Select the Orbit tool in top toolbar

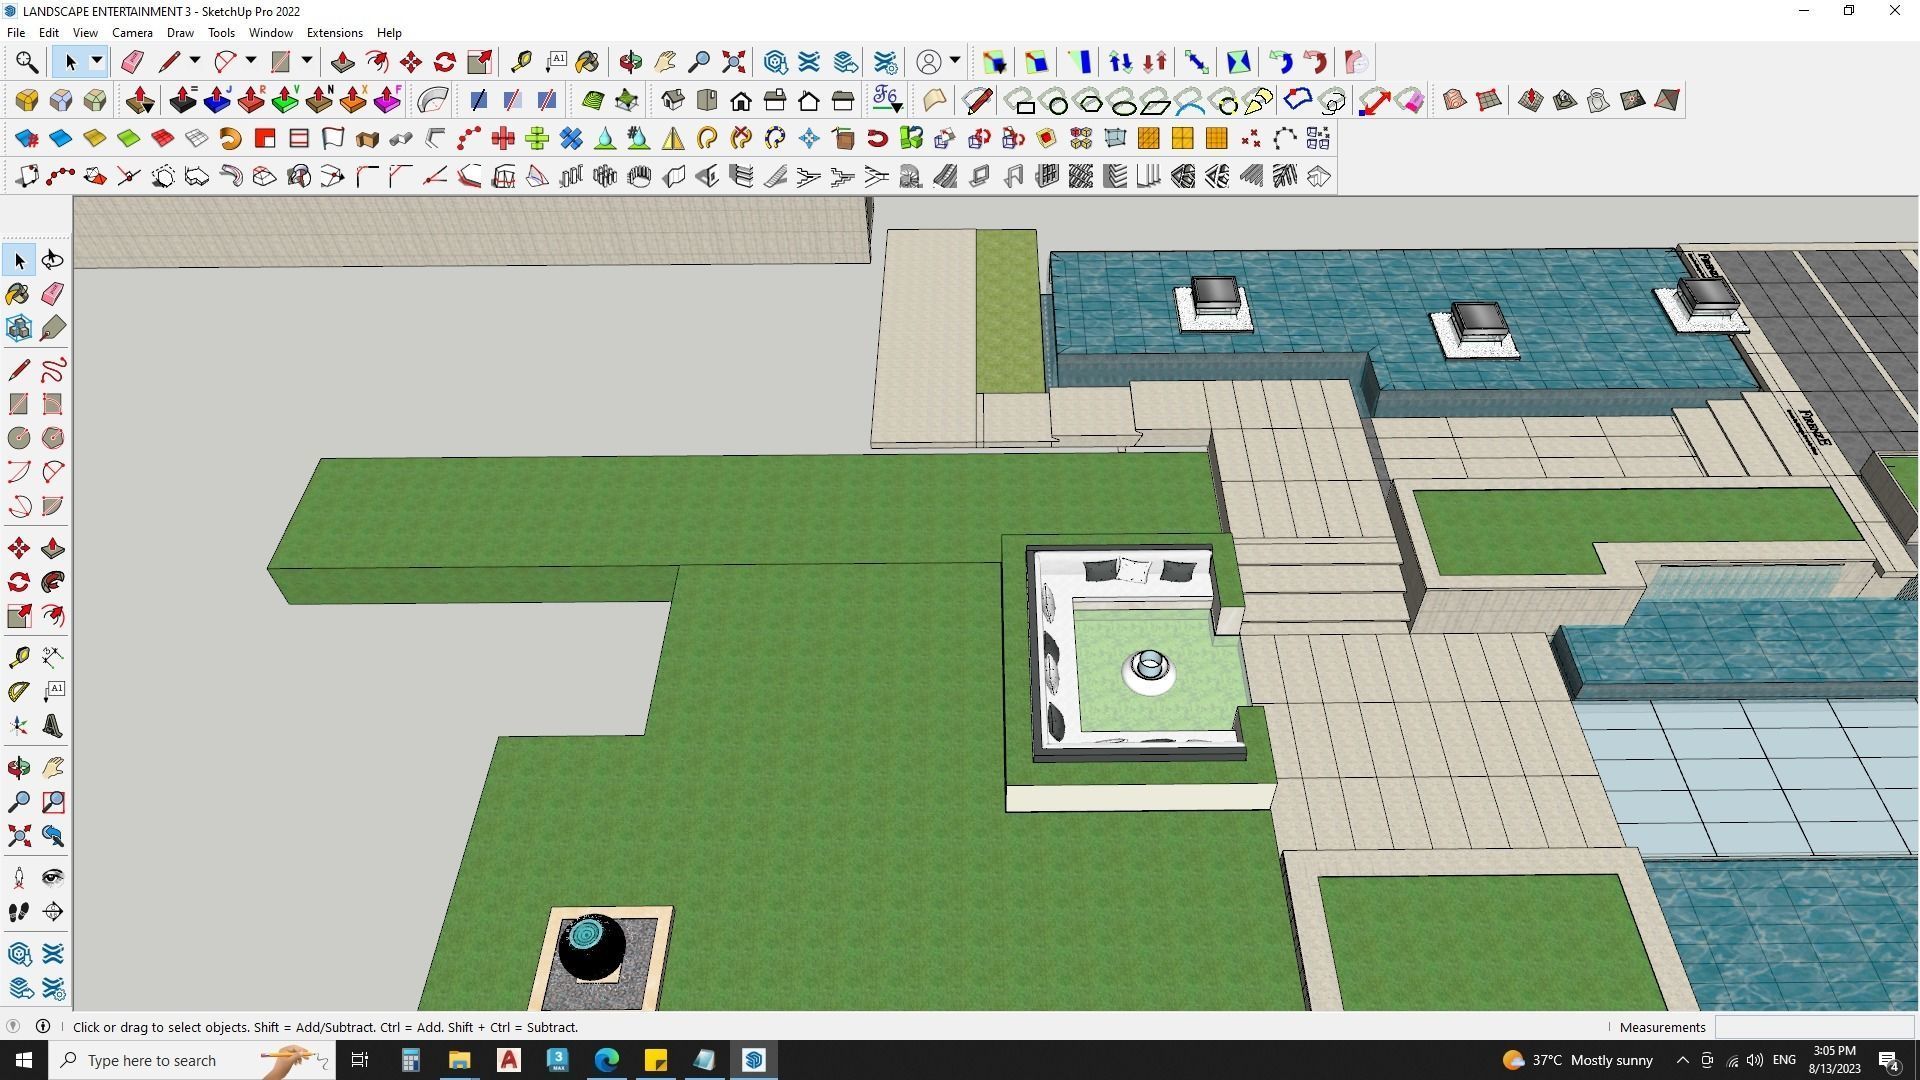pos(630,62)
